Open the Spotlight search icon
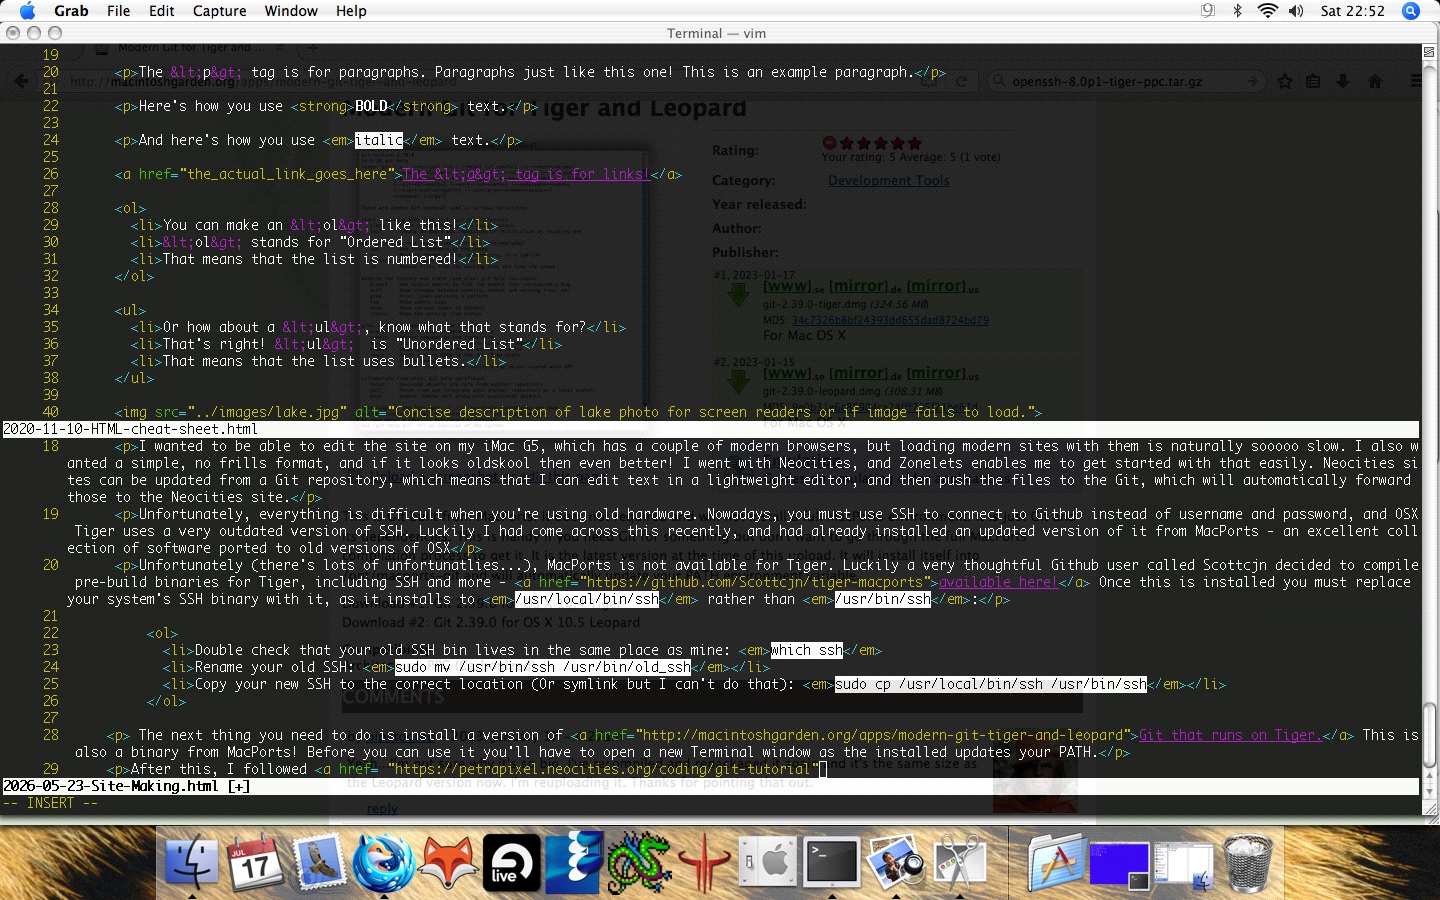1440x900 pixels. 1411,11
